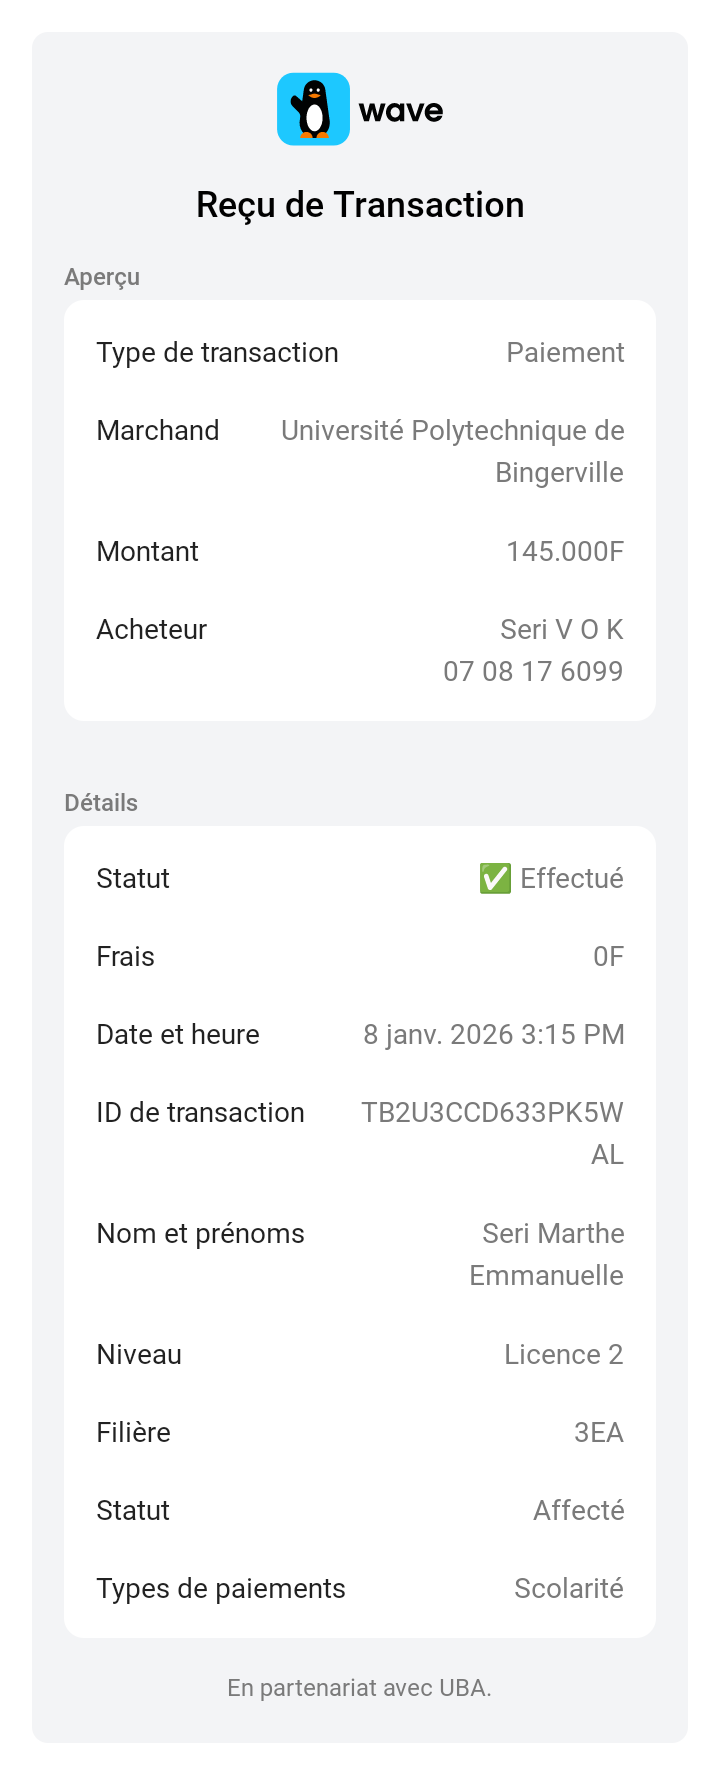
Task: Select the date 8 janv. 2026 3:15 PM
Action: point(494,1034)
